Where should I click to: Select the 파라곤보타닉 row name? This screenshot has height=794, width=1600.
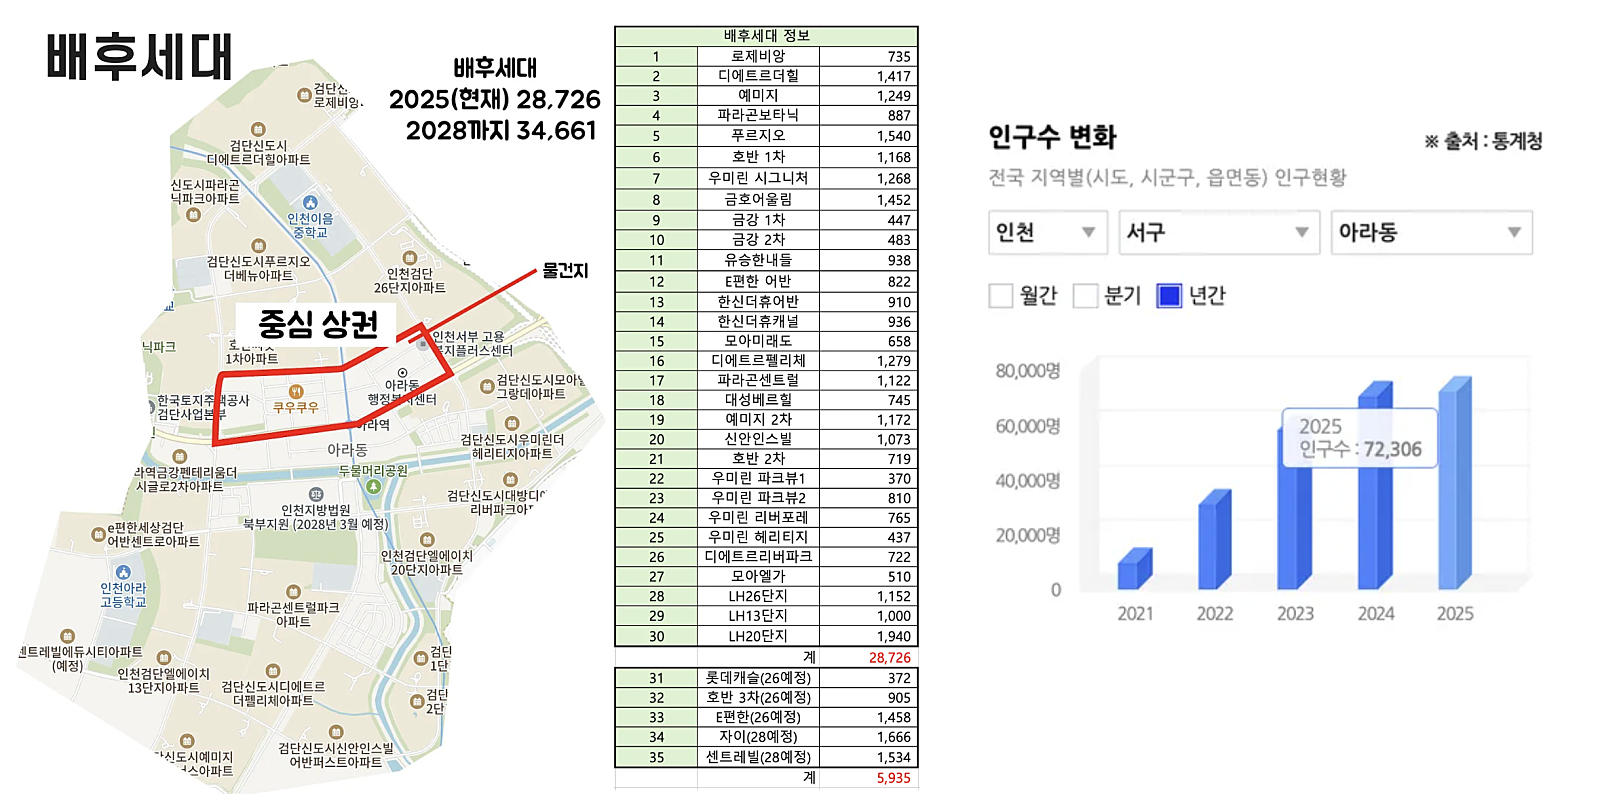[x=758, y=115]
